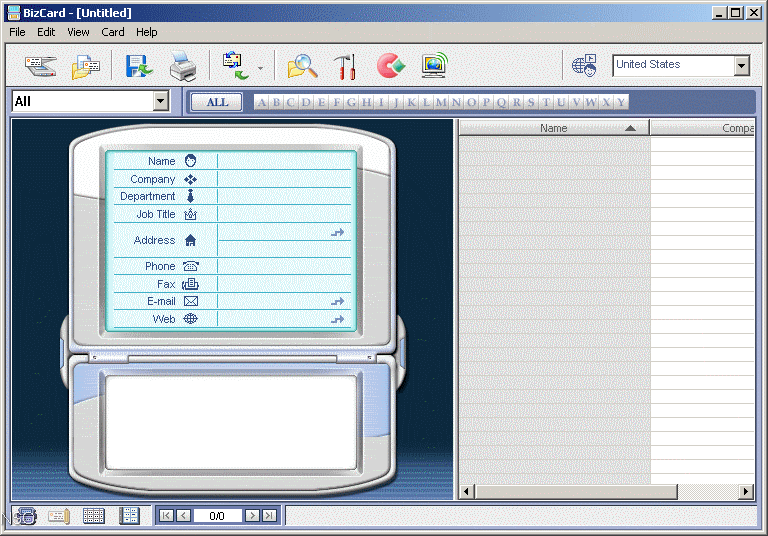Go to the first card record
Screen dimensions: 768x536
tap(167, 515)
